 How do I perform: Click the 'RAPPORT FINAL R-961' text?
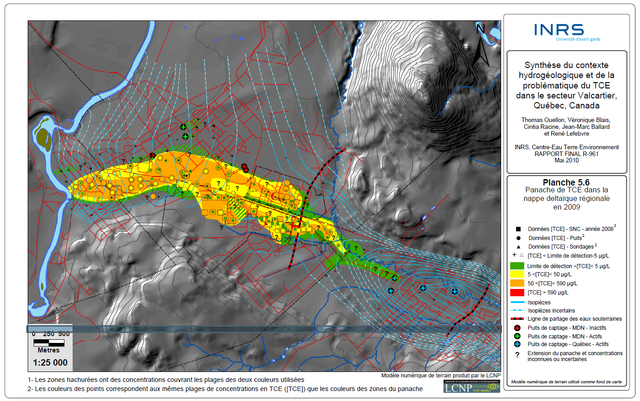(567, 154)
